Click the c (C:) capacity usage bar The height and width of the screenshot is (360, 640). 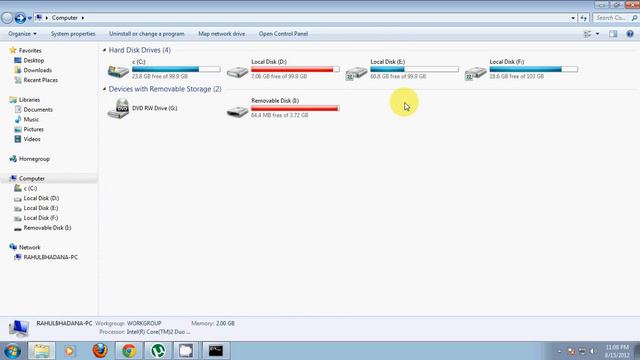tap(176, 69)
